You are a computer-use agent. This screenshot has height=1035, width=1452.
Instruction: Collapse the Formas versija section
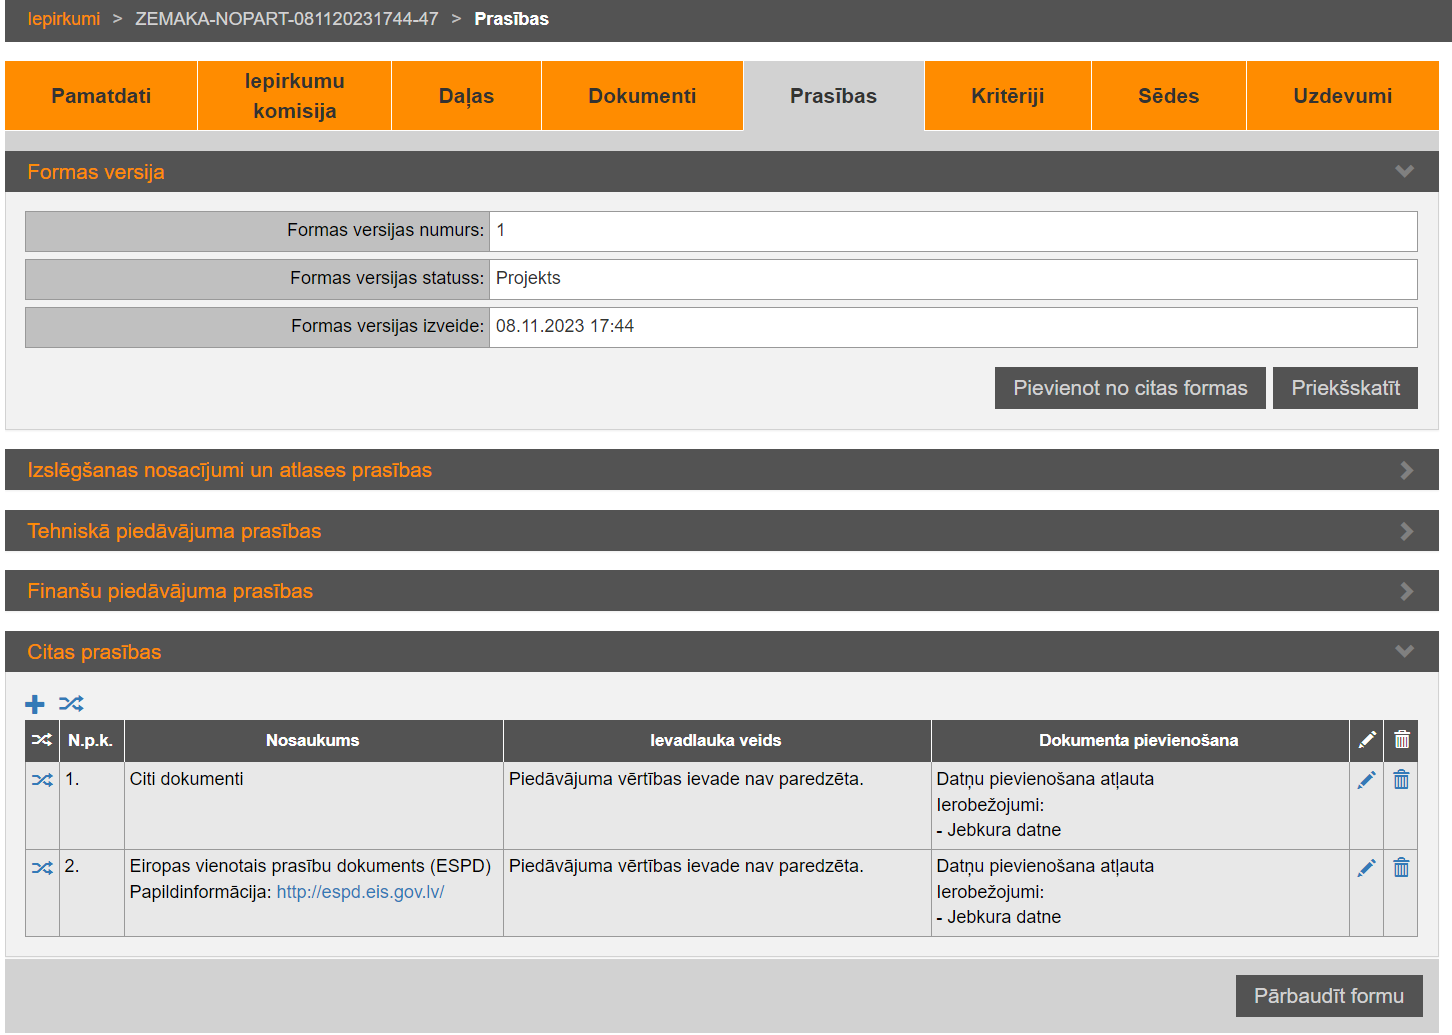(1404, 172)
